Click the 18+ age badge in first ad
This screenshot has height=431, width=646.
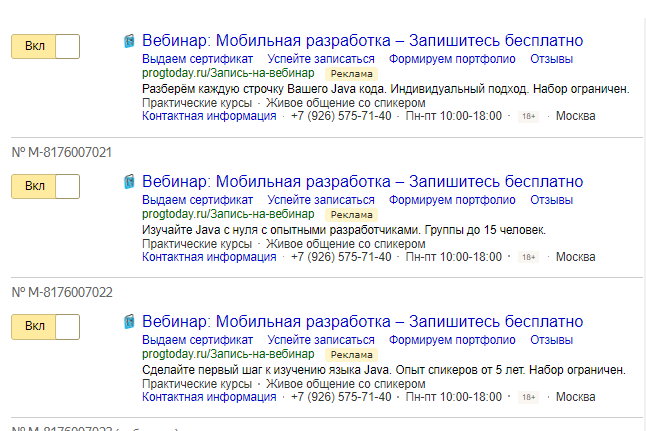point(528,117)
